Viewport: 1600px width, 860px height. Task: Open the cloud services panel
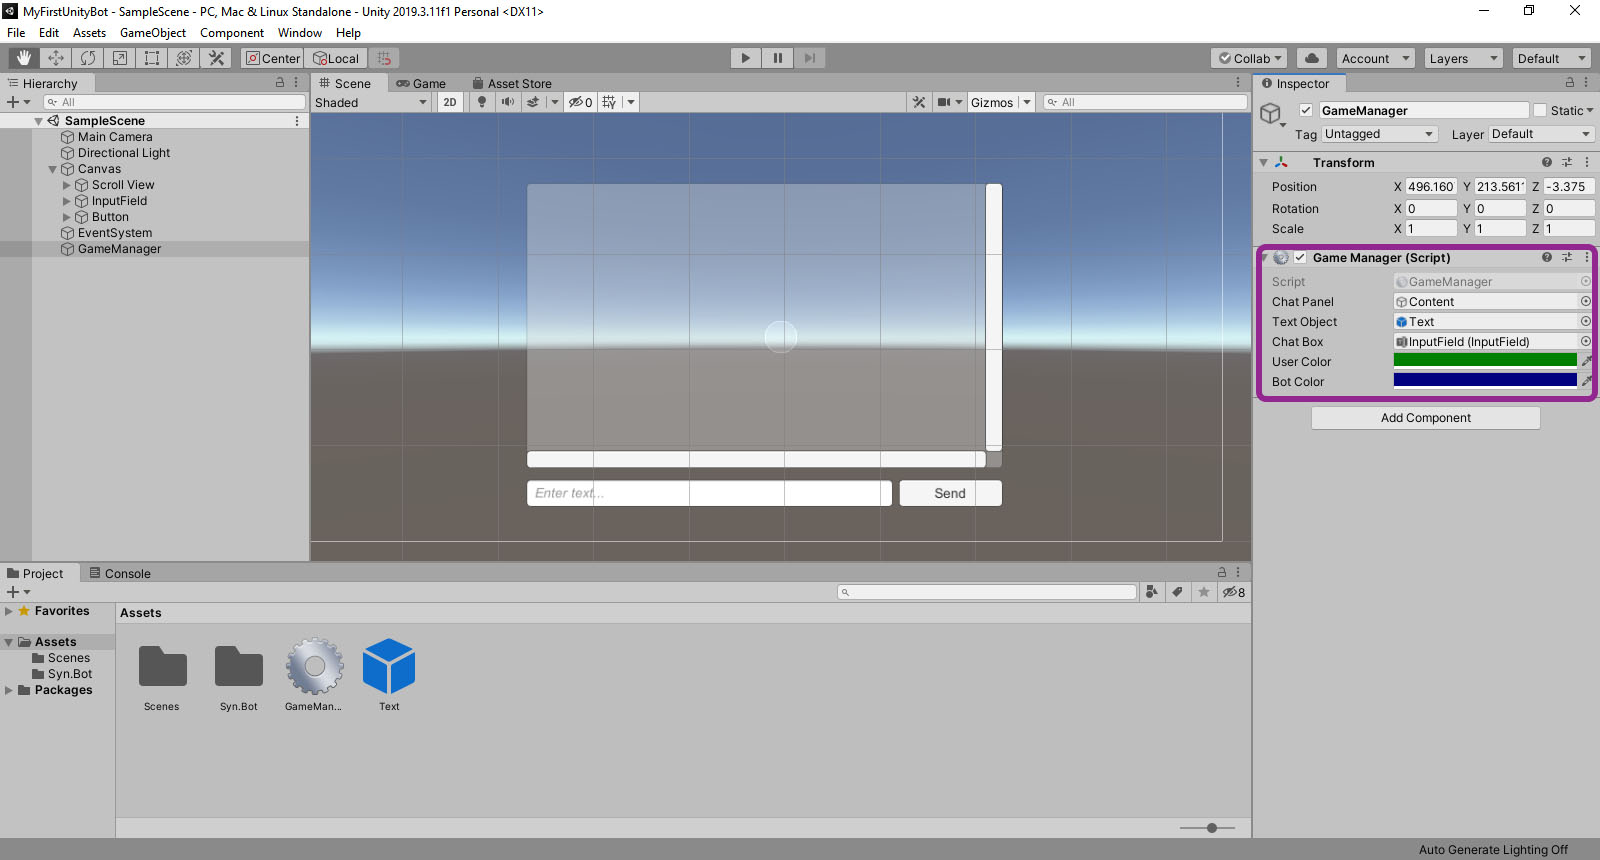[x=1312, y=58]
